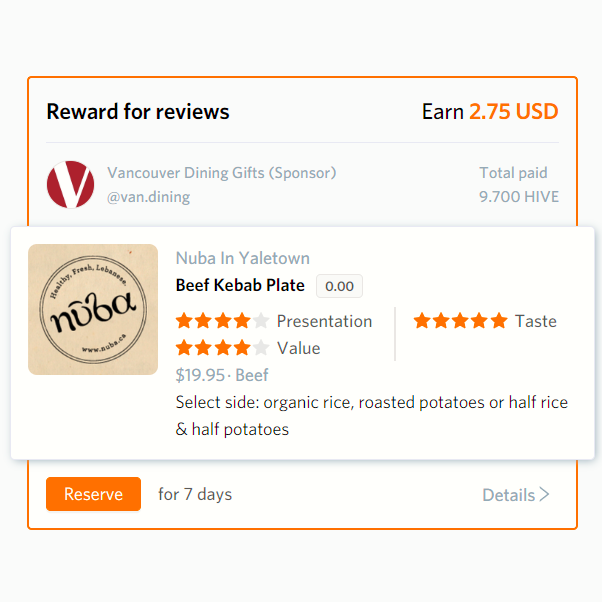Viewport: 602px width, 602px height.
Task: Click the first Value star
Action: (x=184, y=347)
